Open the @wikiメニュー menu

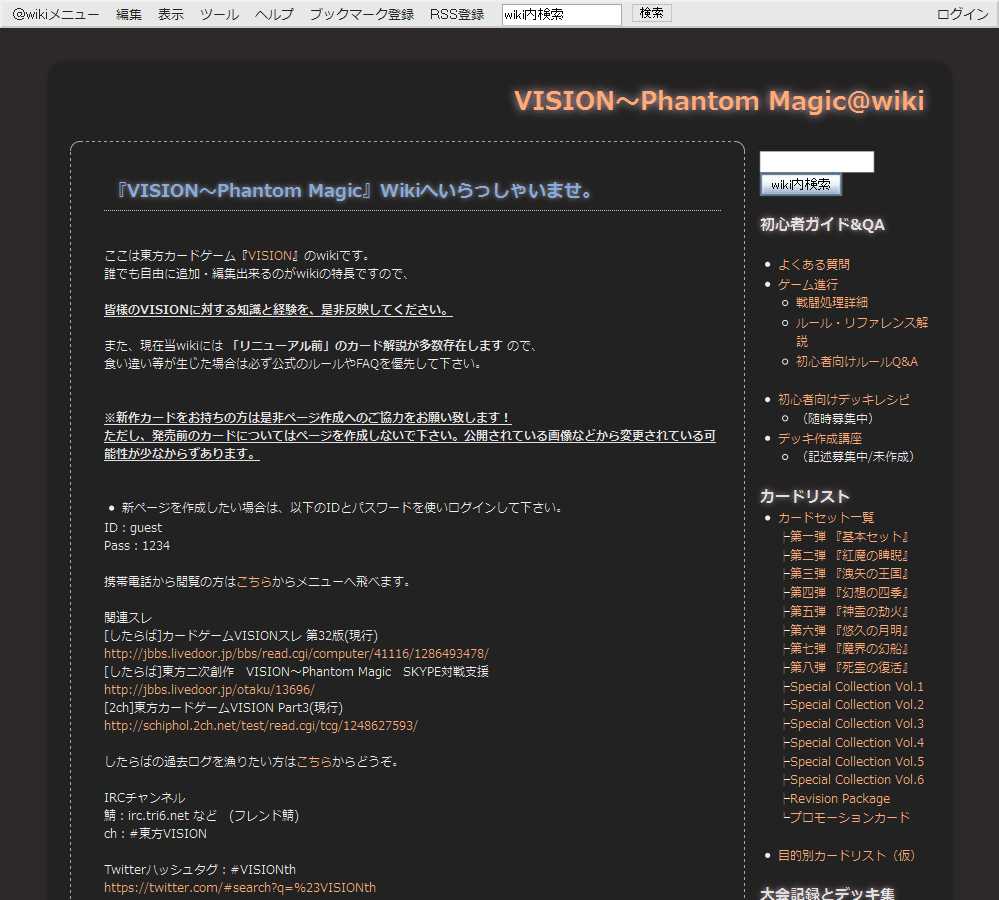coord(56,14)
